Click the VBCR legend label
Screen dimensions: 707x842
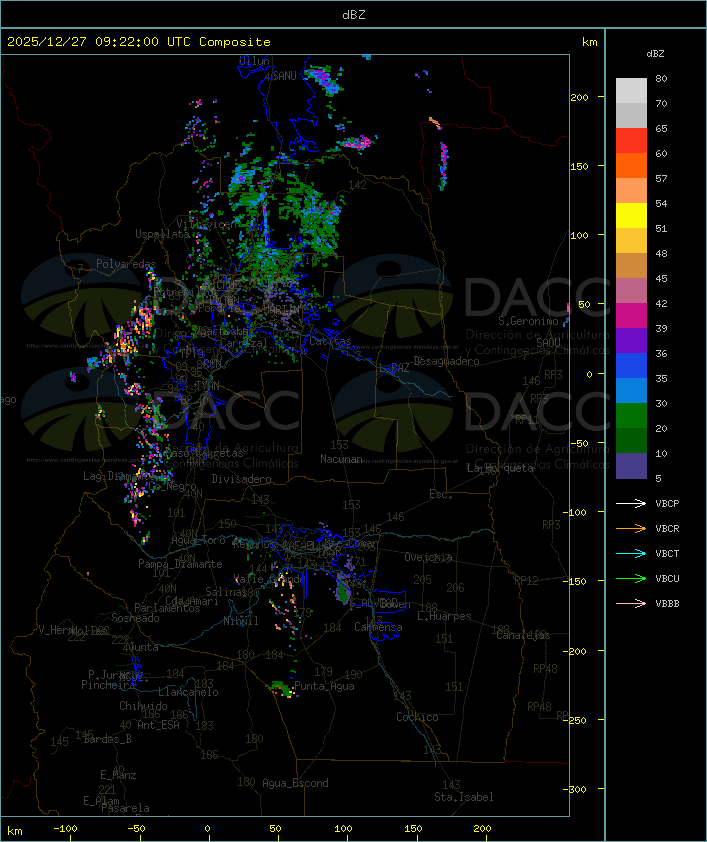coord(667,528)
